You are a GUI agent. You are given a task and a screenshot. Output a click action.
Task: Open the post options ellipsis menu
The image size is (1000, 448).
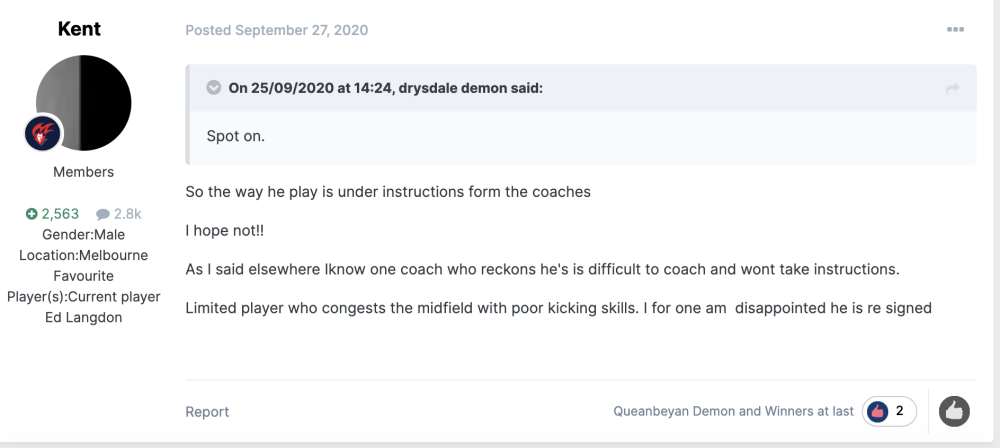(955, 30)
